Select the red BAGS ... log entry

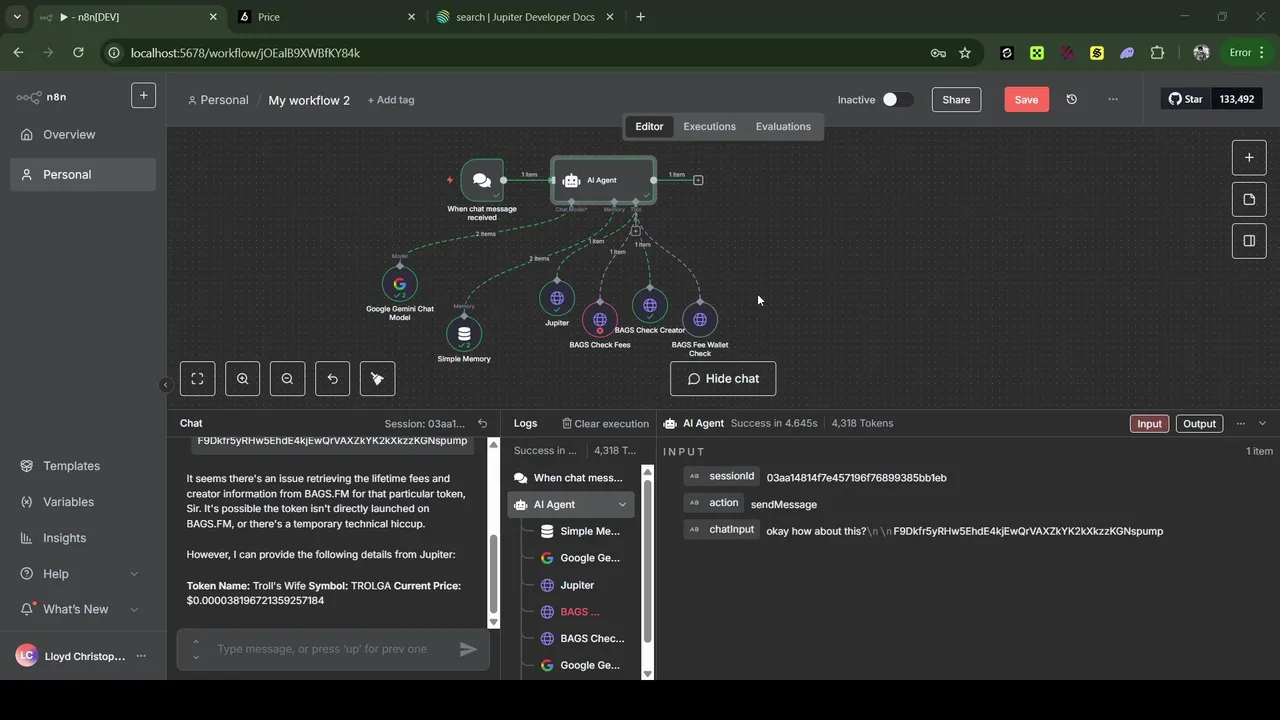coord(580,612)
